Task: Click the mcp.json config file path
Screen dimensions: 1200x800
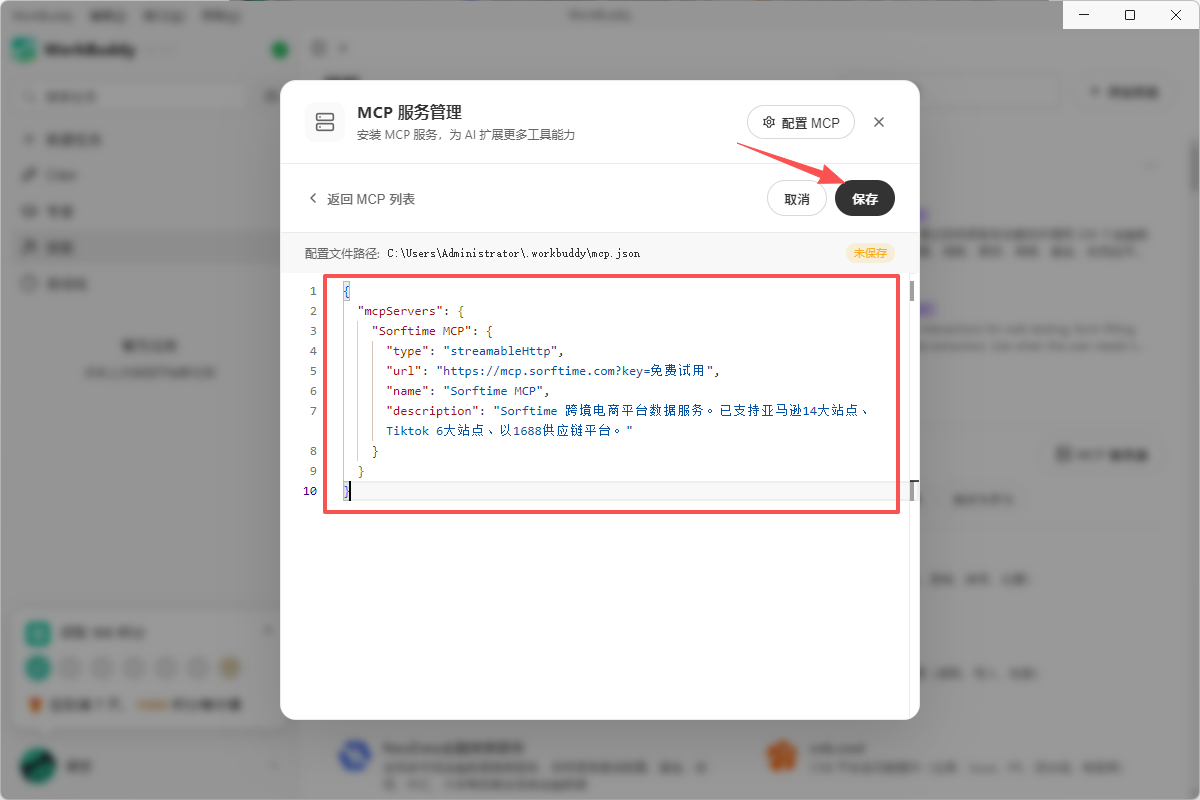Action: pyautogui.click(x=513, y=254)
